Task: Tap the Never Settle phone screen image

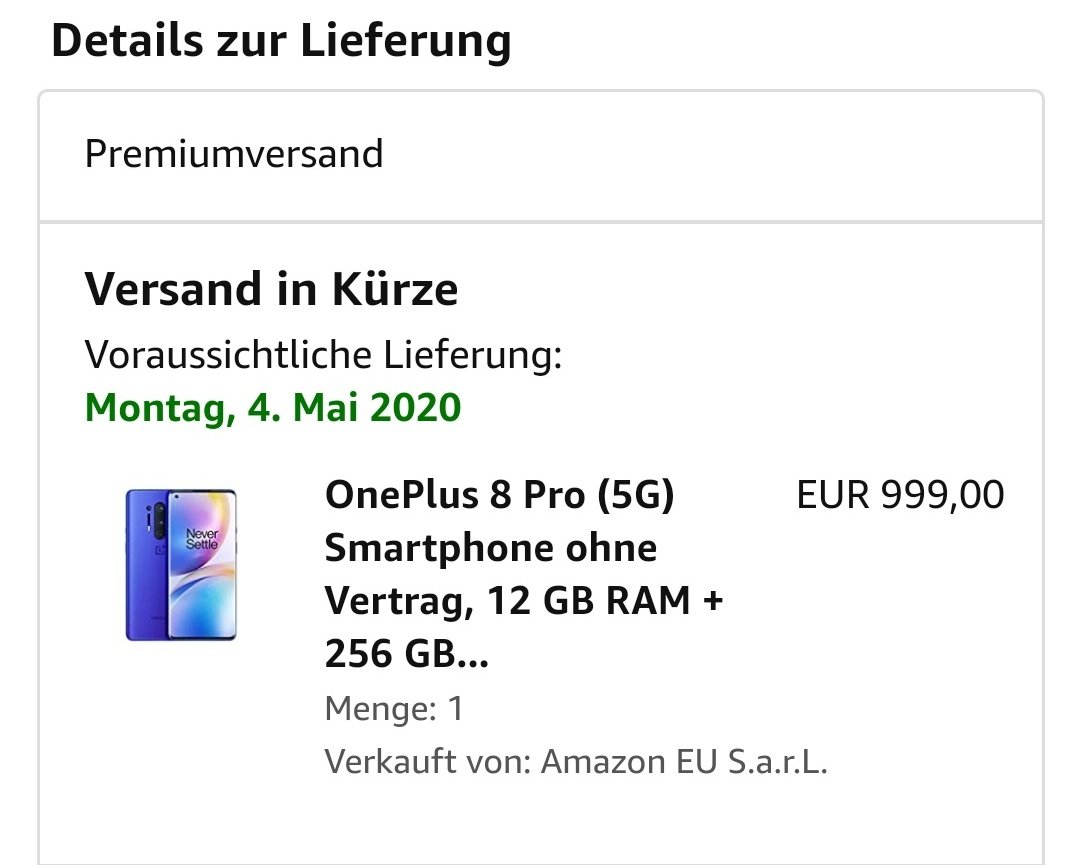Action: click(x=202, y=565)
